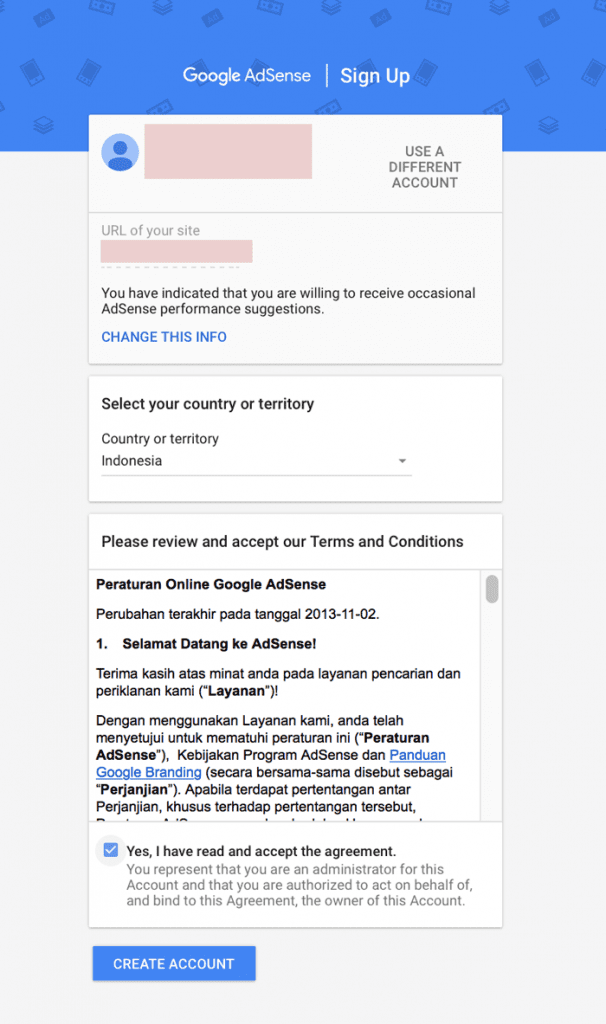
Task: Click the AdSense performance suggestions notice text
Action: [288, 301]
